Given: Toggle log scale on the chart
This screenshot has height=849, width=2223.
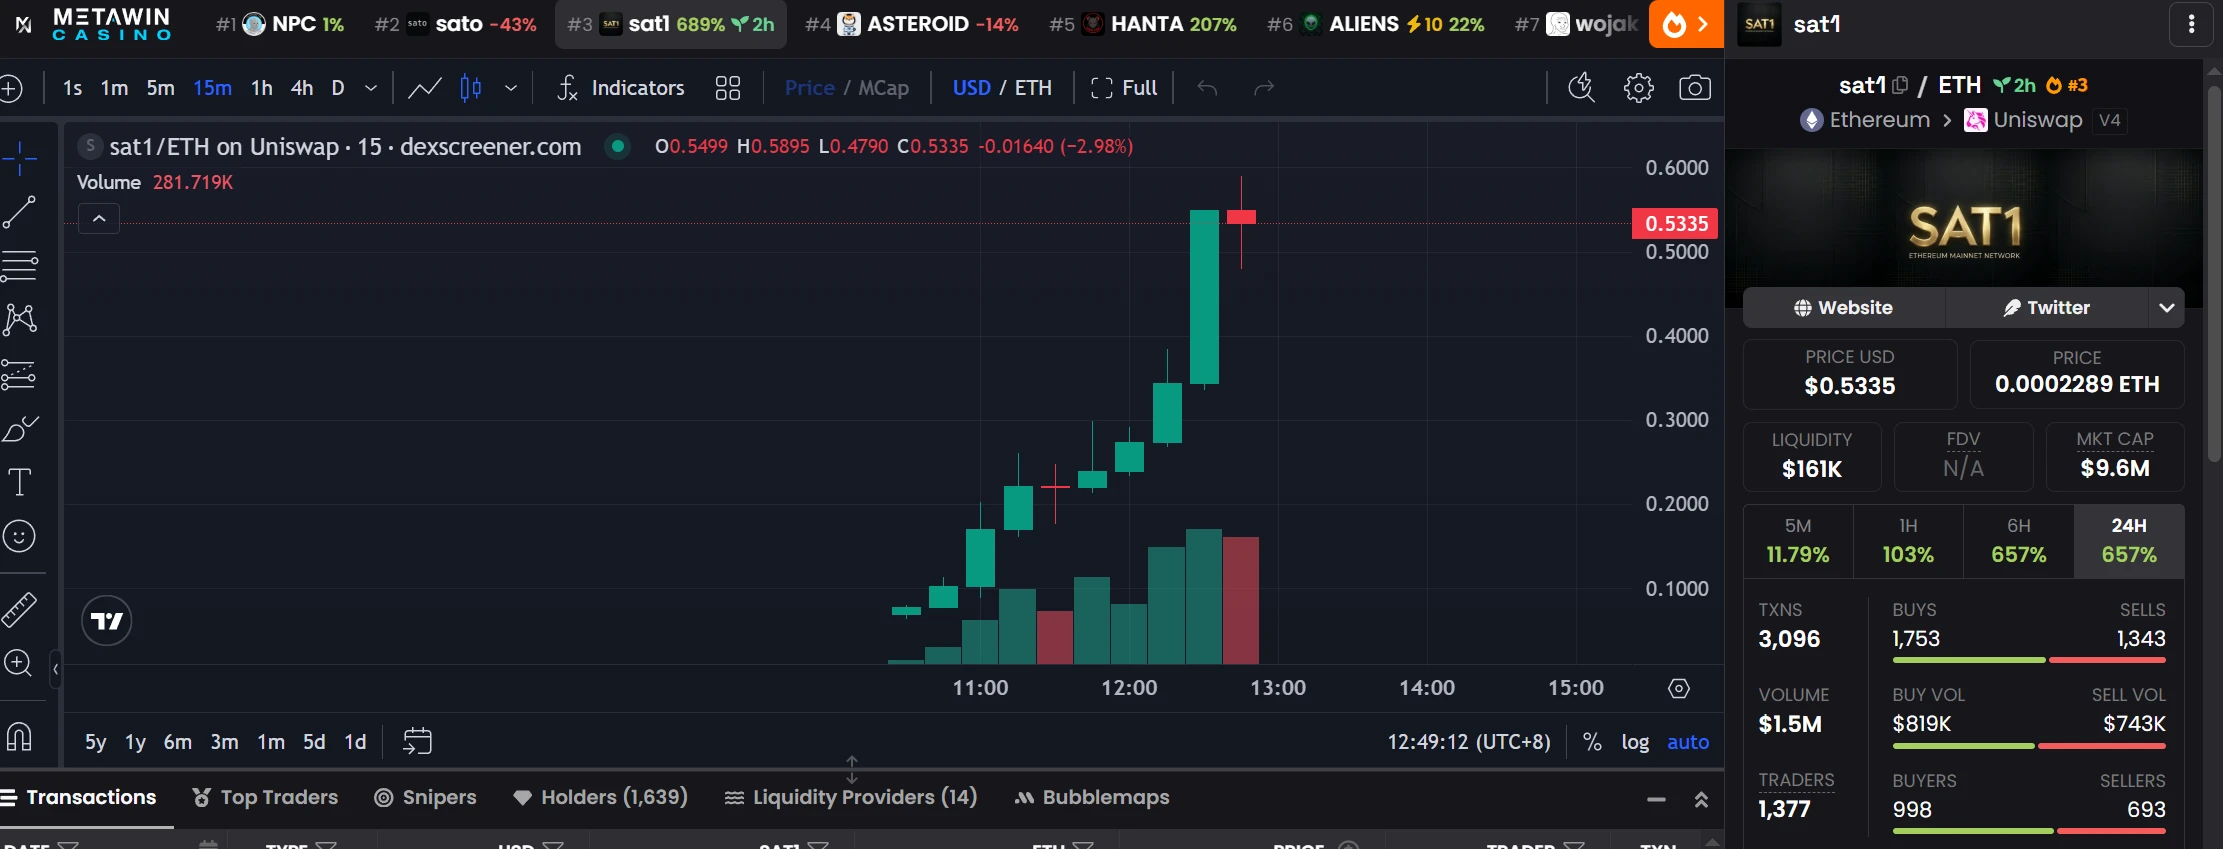Looking at the screenshot, I should tap(1635, 742).
